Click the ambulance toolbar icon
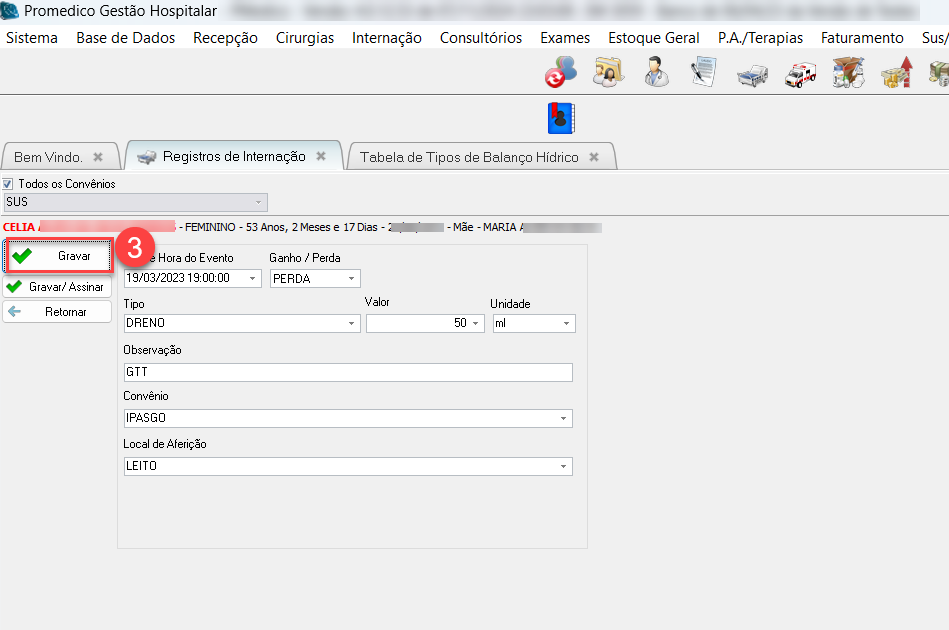The width and height of the screenshot is (949, 630). (x=800, y=73)
